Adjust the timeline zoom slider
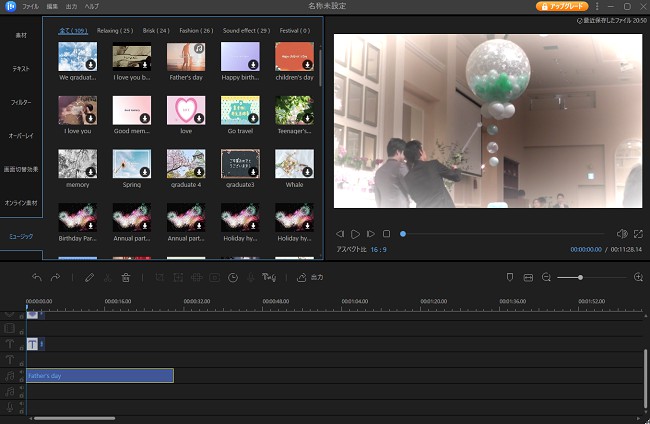650x424 pixels. [580, 277]
